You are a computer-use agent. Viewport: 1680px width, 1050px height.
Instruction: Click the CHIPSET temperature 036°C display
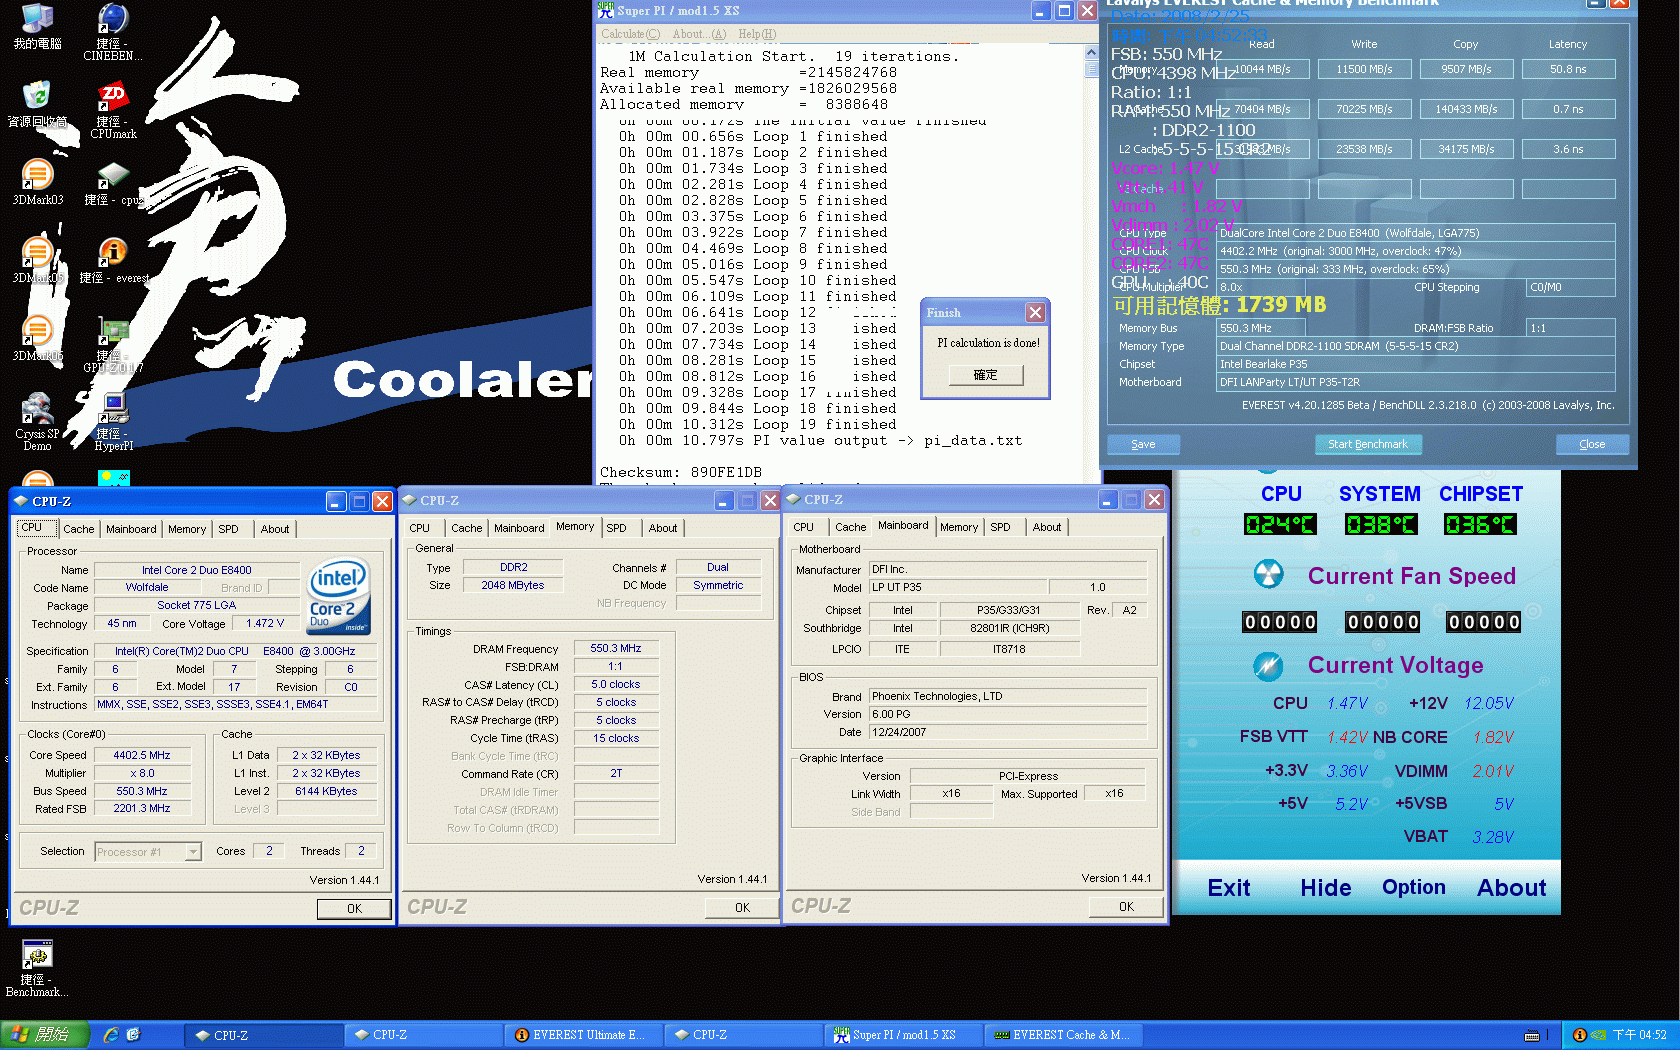pos(1481,524)
